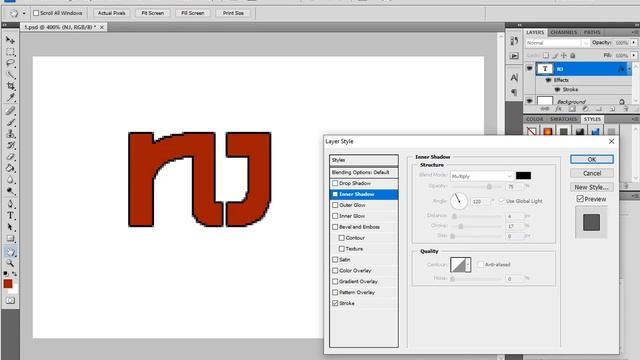This screenshot has width=640, height=360.
Task: Open the Styles panel menu
Action: 635,119
